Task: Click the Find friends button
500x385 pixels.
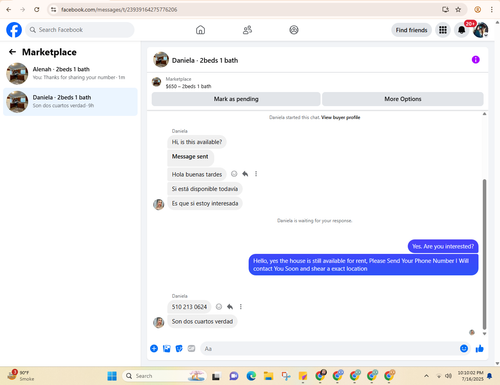Action: 411,30
